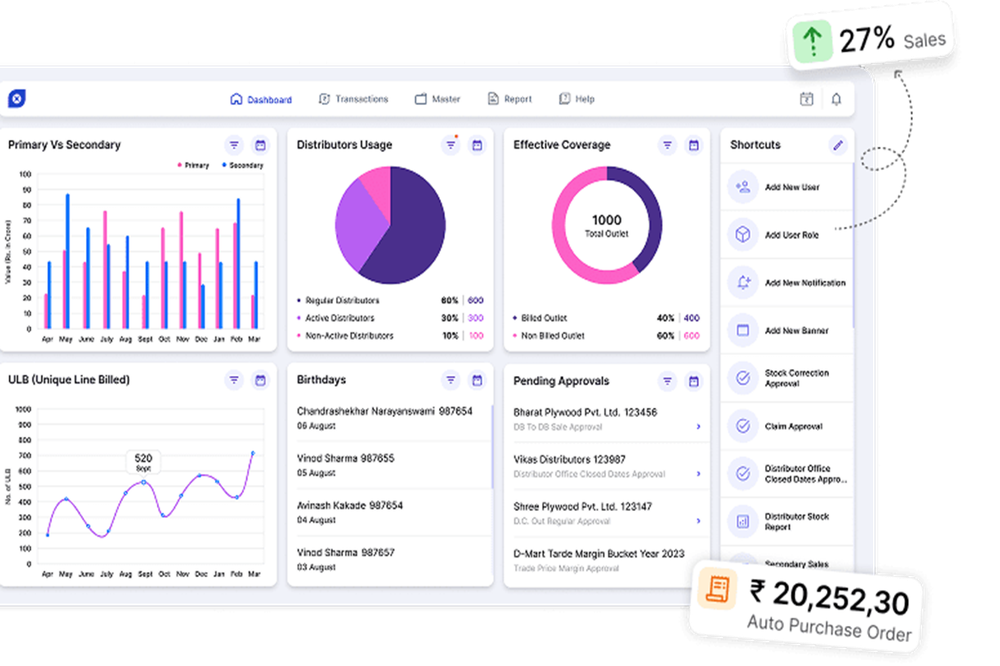This screenshot has width=1000, height=666.
Task: Click the calendar icon in top navigation bar
Action: coord(806,99)
